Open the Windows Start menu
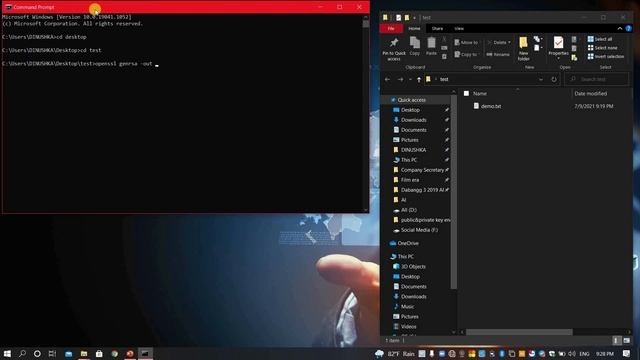Screen dimensions: 640x360 click(x=7, y=353)
